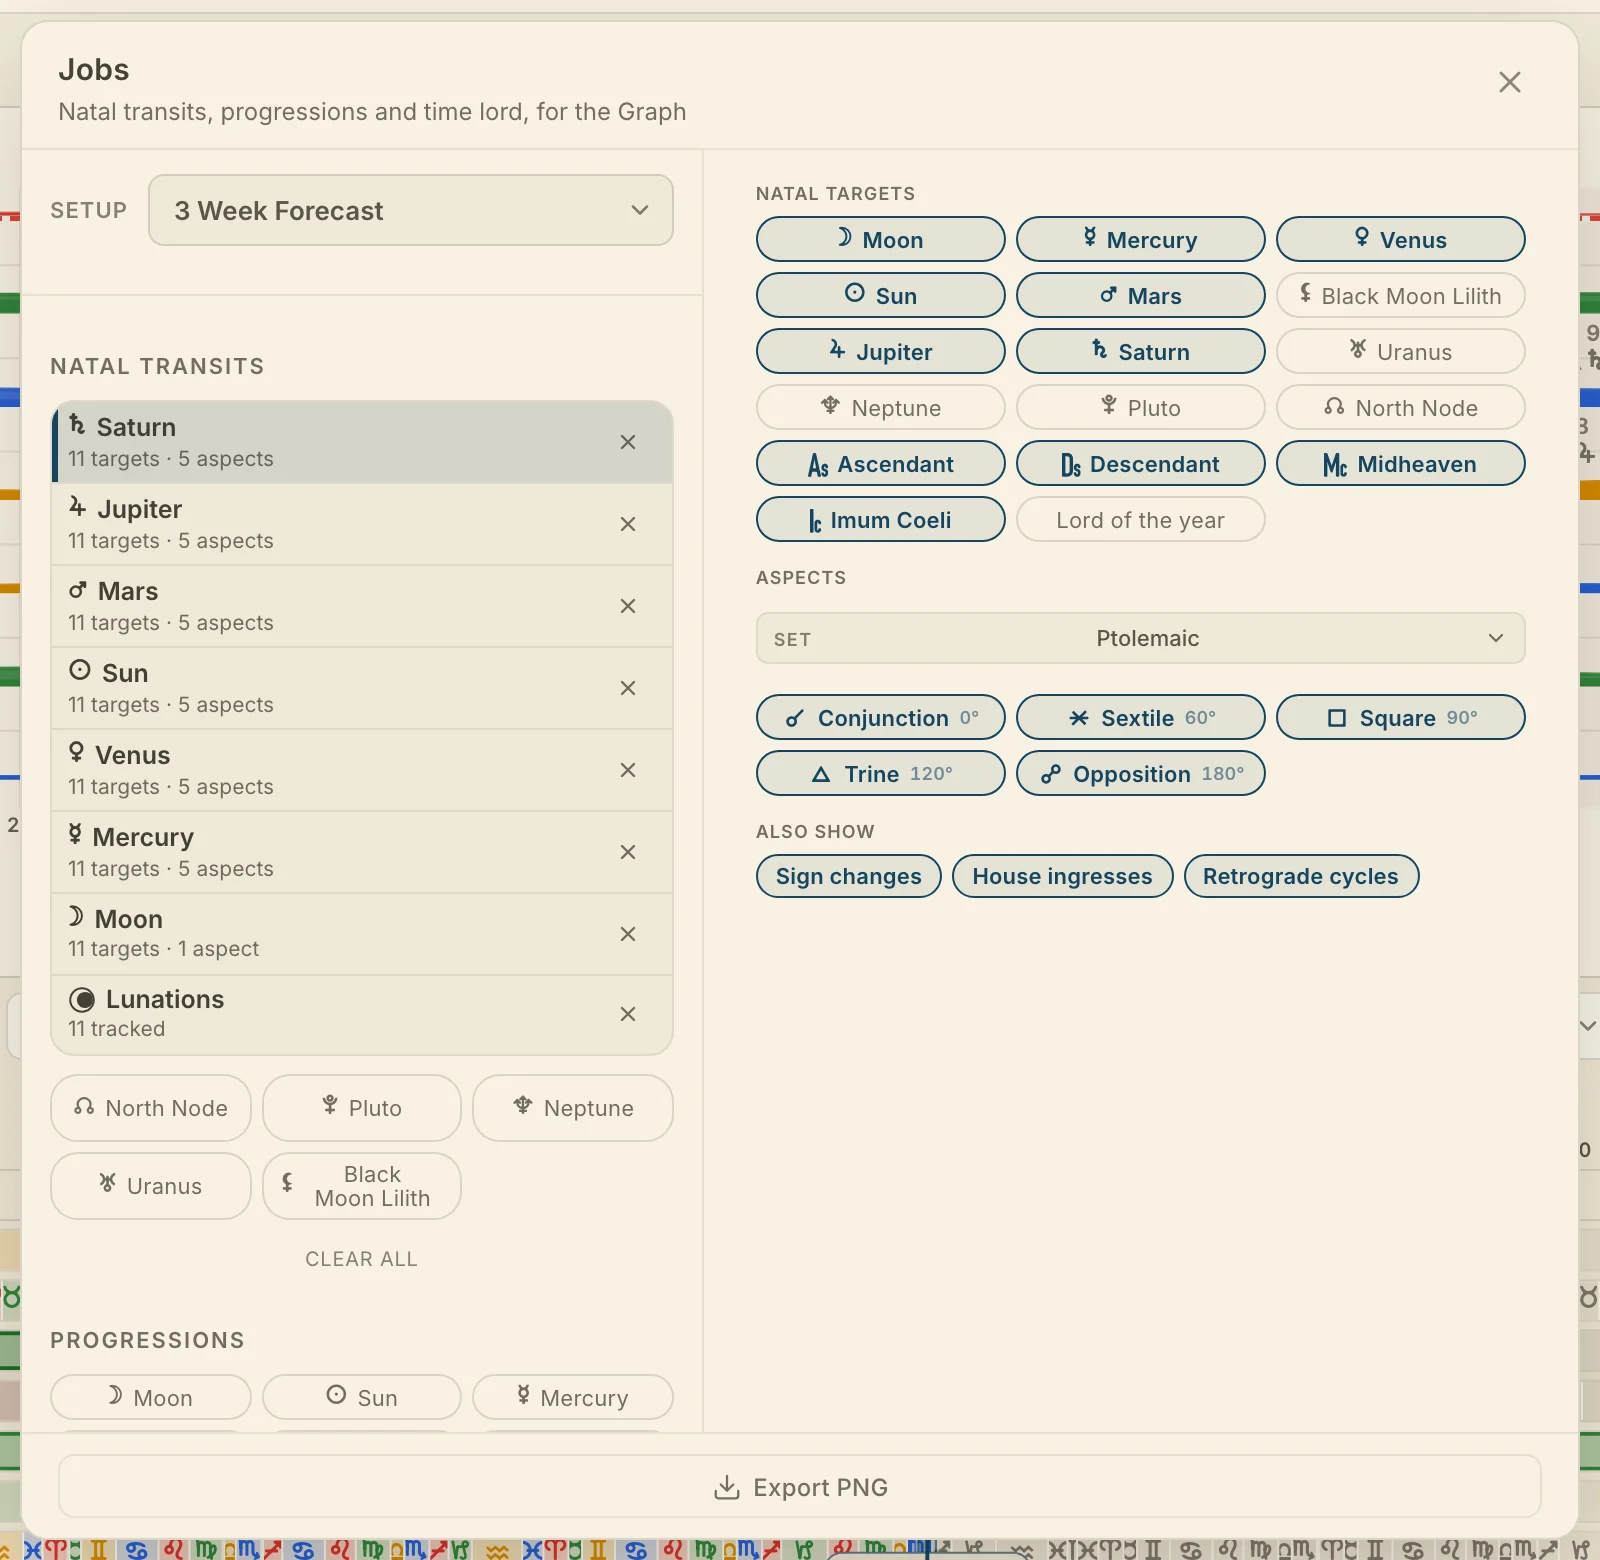1600x1560 pixels.
Task: Remove the Lunations entry
Action: point(628,1014)
